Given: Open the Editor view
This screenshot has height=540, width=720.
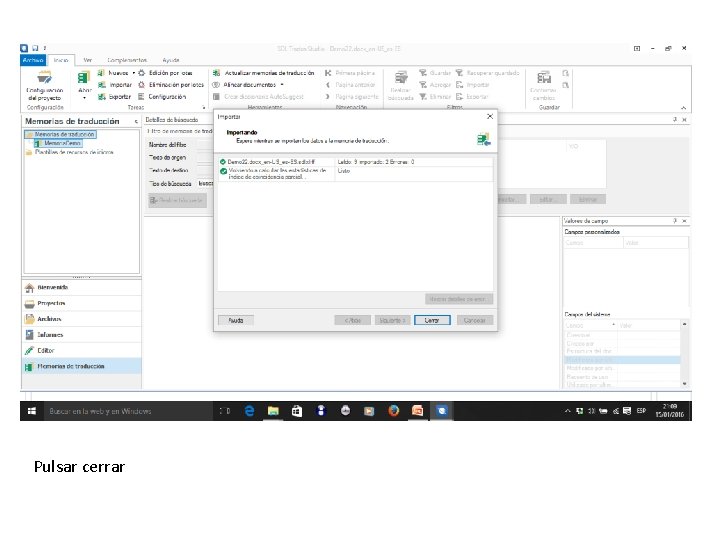Looking at the screenshot, I should click(81, 350).
